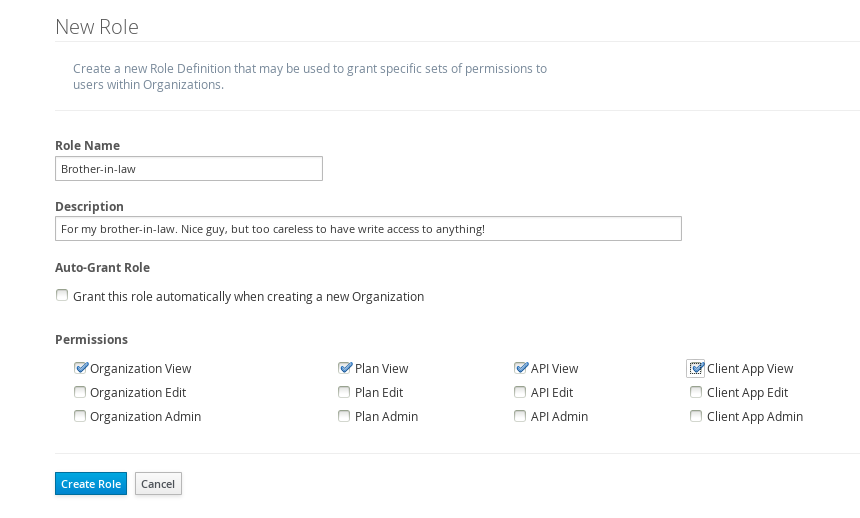Uncheck Client App View permission

(x=697, y=368)
